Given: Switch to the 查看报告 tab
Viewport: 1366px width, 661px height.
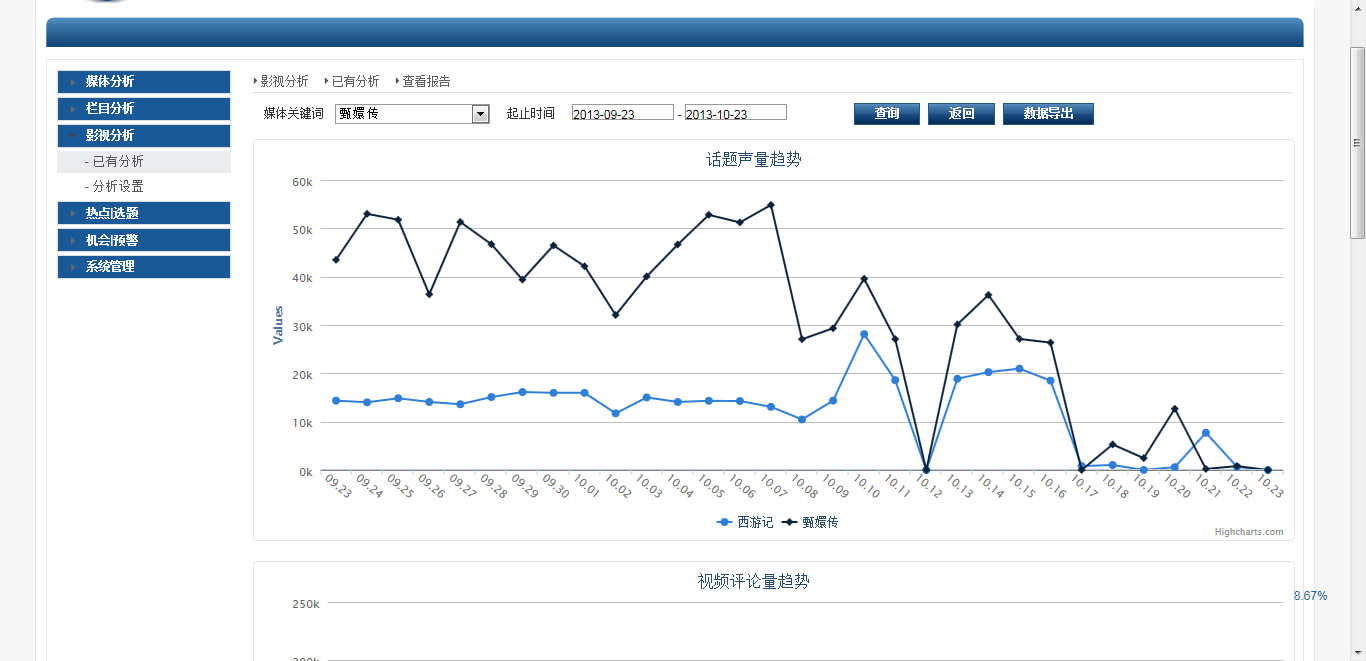Looking at the screenshot, I should [426, 81].
